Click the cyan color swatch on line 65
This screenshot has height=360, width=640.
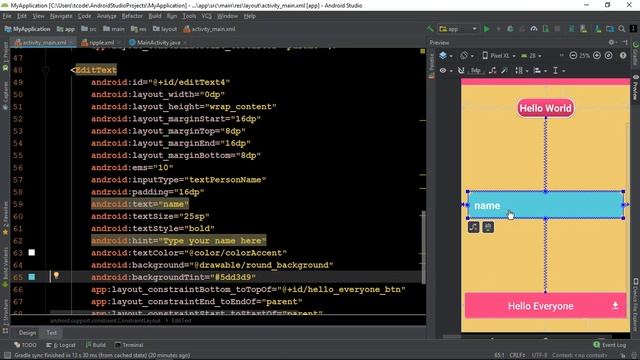coord(31,277)
